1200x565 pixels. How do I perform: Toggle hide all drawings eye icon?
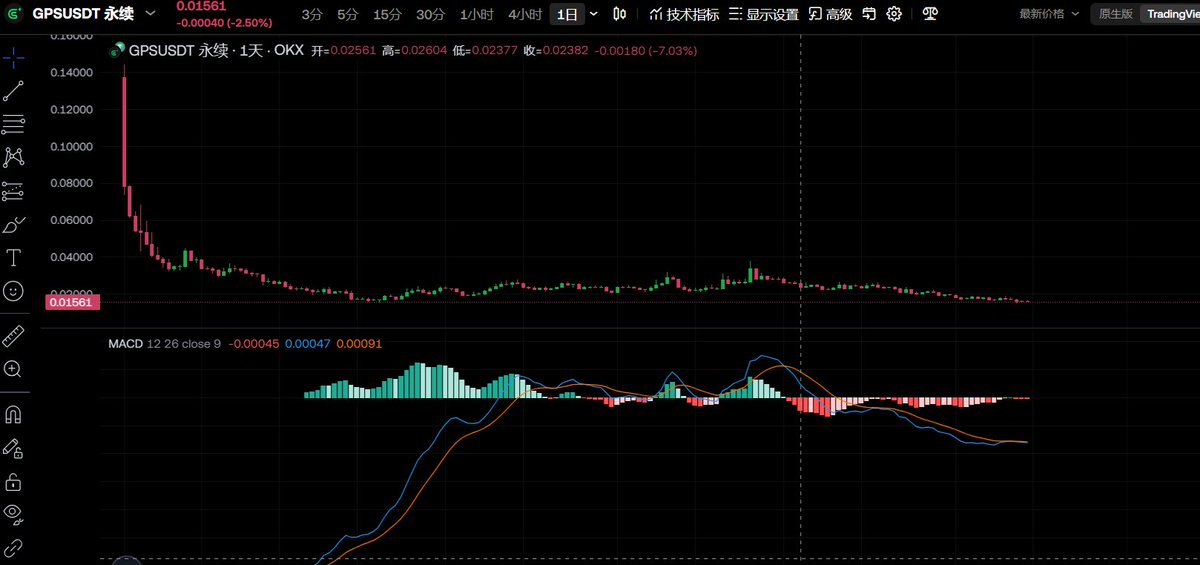[14, 514]
